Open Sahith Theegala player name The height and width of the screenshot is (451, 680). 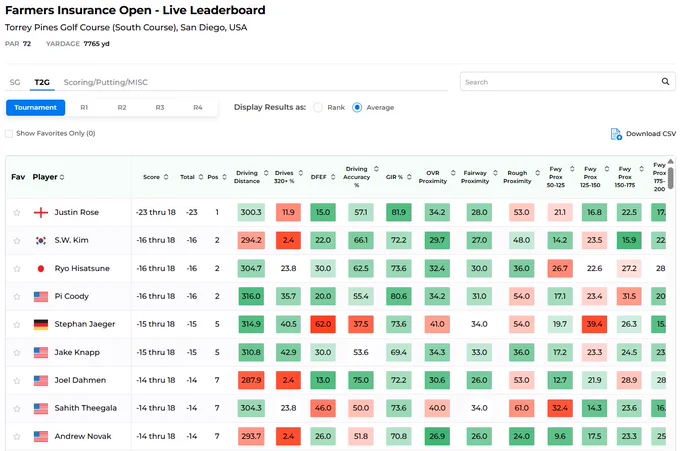click(85, 409)
